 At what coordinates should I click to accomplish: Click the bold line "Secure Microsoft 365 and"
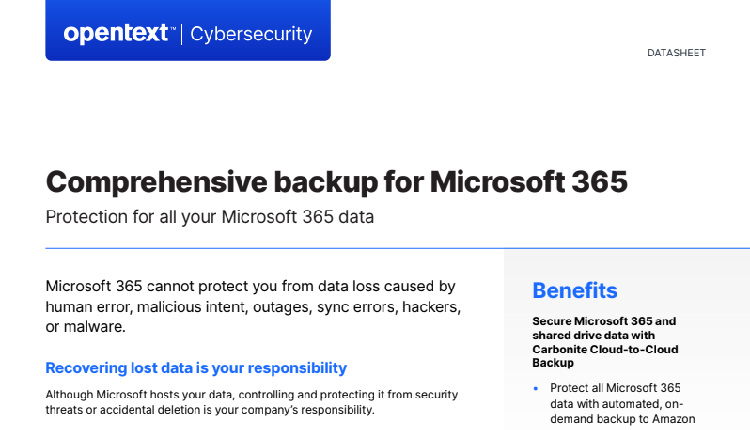pos(604,321)
